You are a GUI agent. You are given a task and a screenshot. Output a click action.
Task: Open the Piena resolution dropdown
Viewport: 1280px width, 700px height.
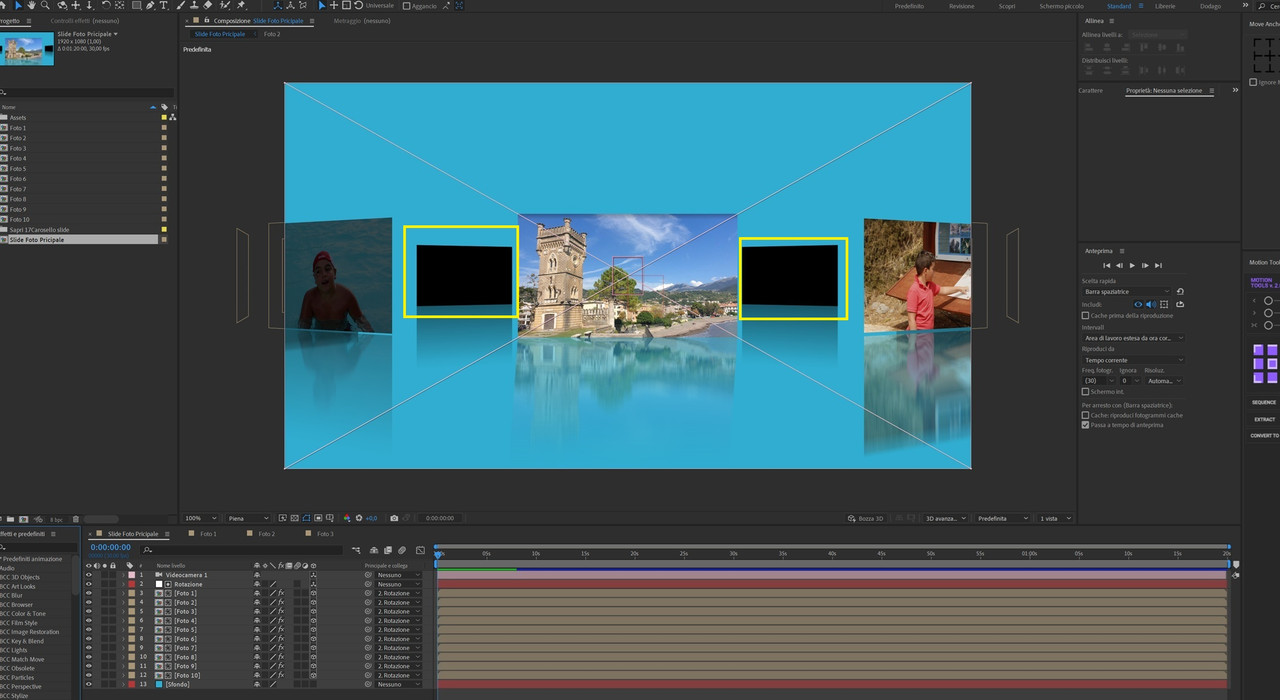point(248,518)
